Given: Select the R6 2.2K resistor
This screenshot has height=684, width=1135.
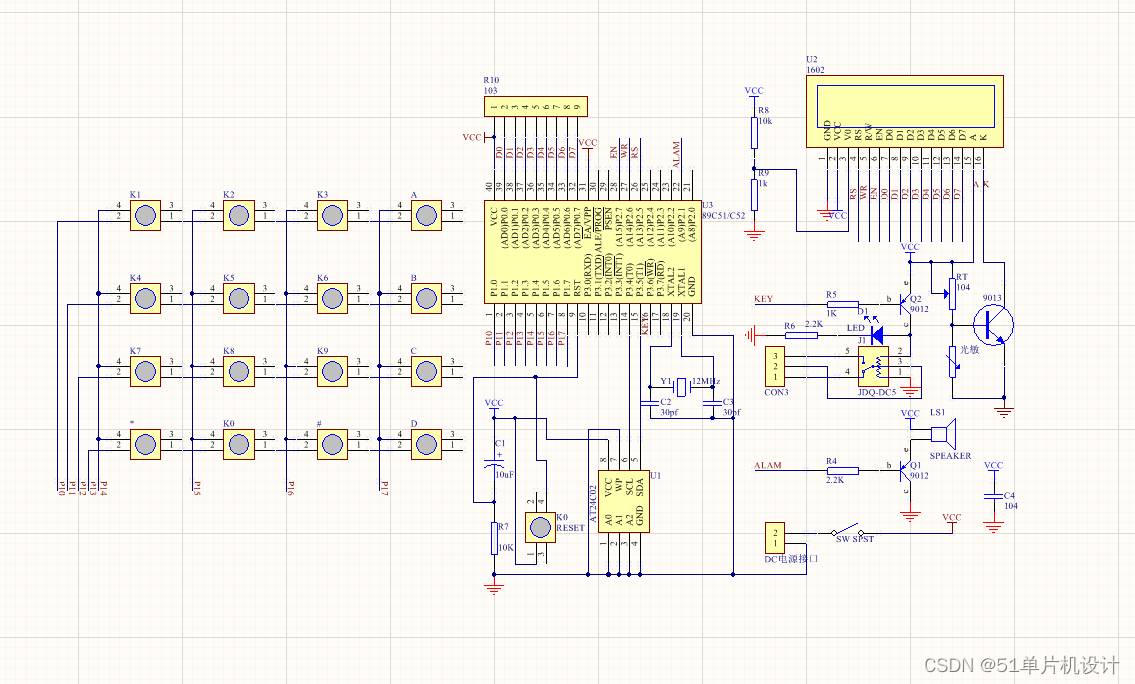Looking at the screenshot, I should point(801,335).
